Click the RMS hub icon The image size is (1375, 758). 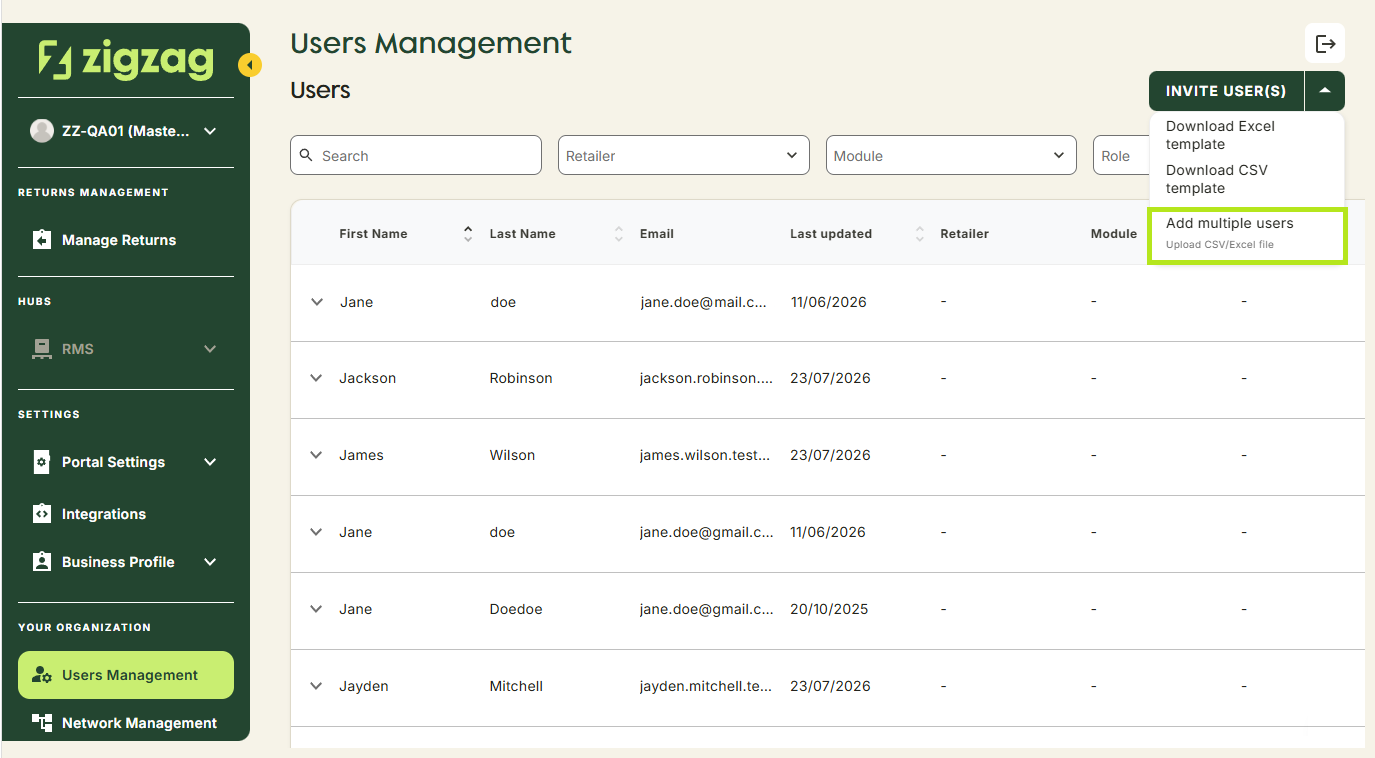[x=42, y=349]
